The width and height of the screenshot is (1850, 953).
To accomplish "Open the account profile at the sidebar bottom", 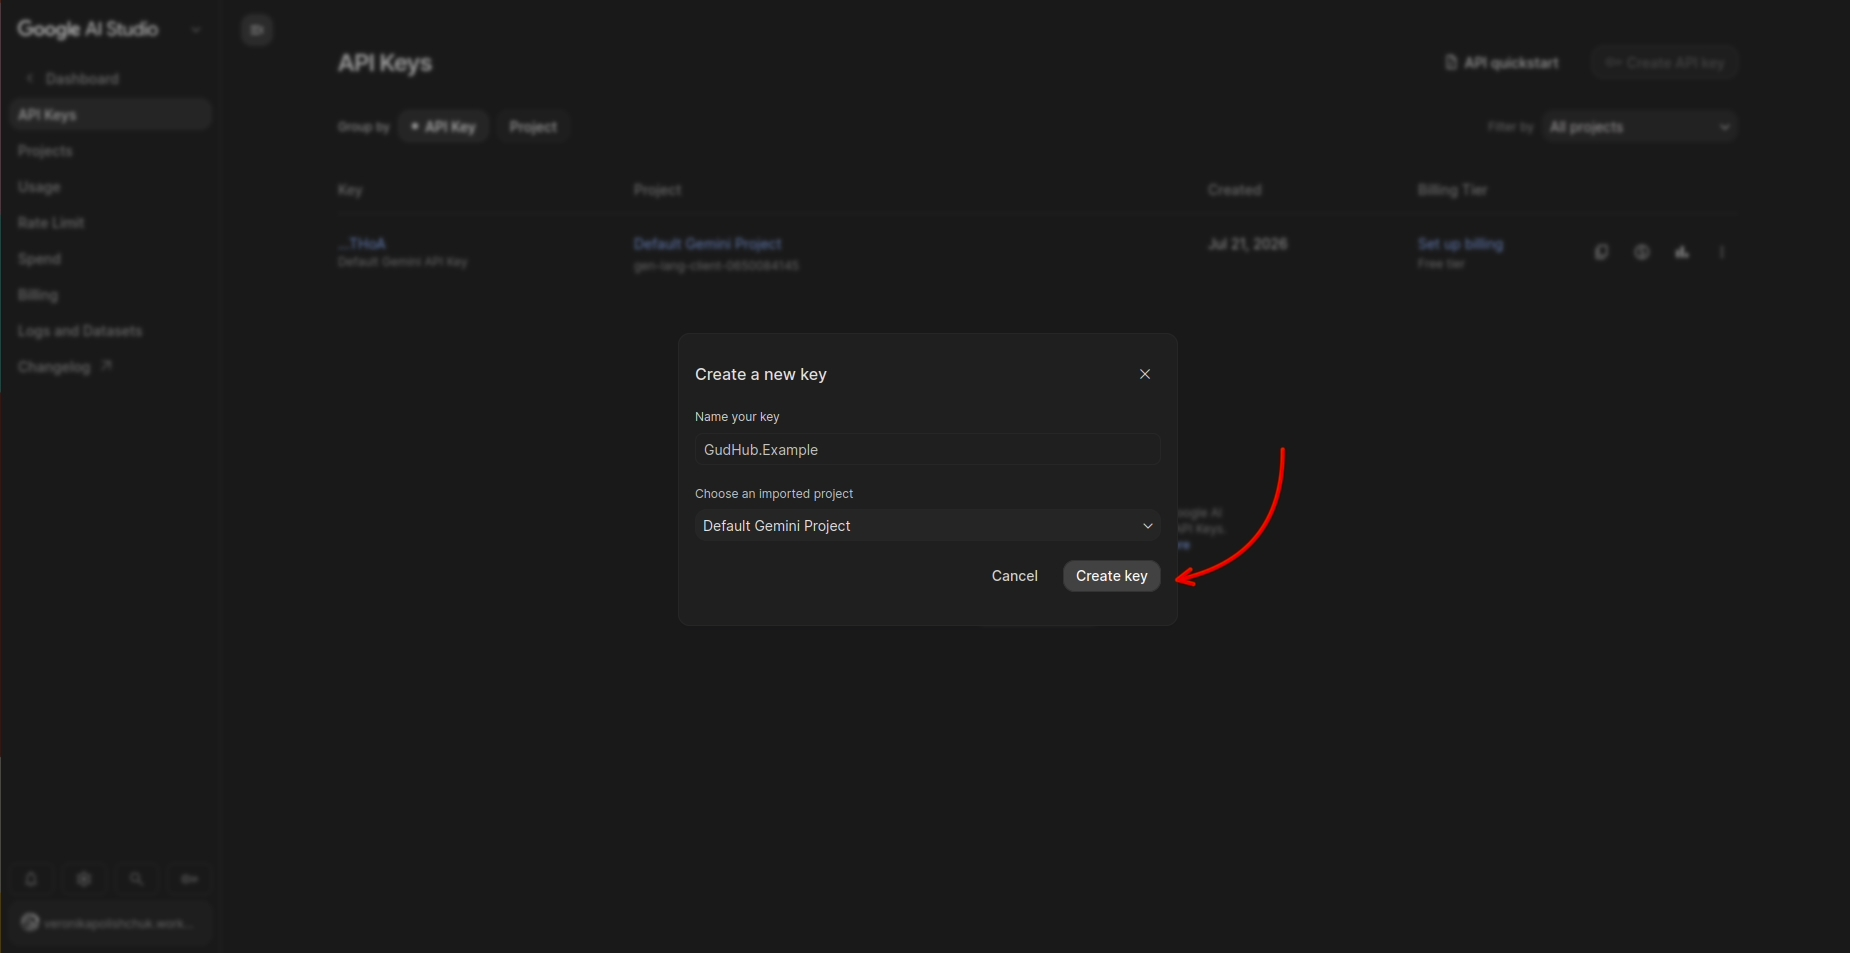I will point(108,923).
